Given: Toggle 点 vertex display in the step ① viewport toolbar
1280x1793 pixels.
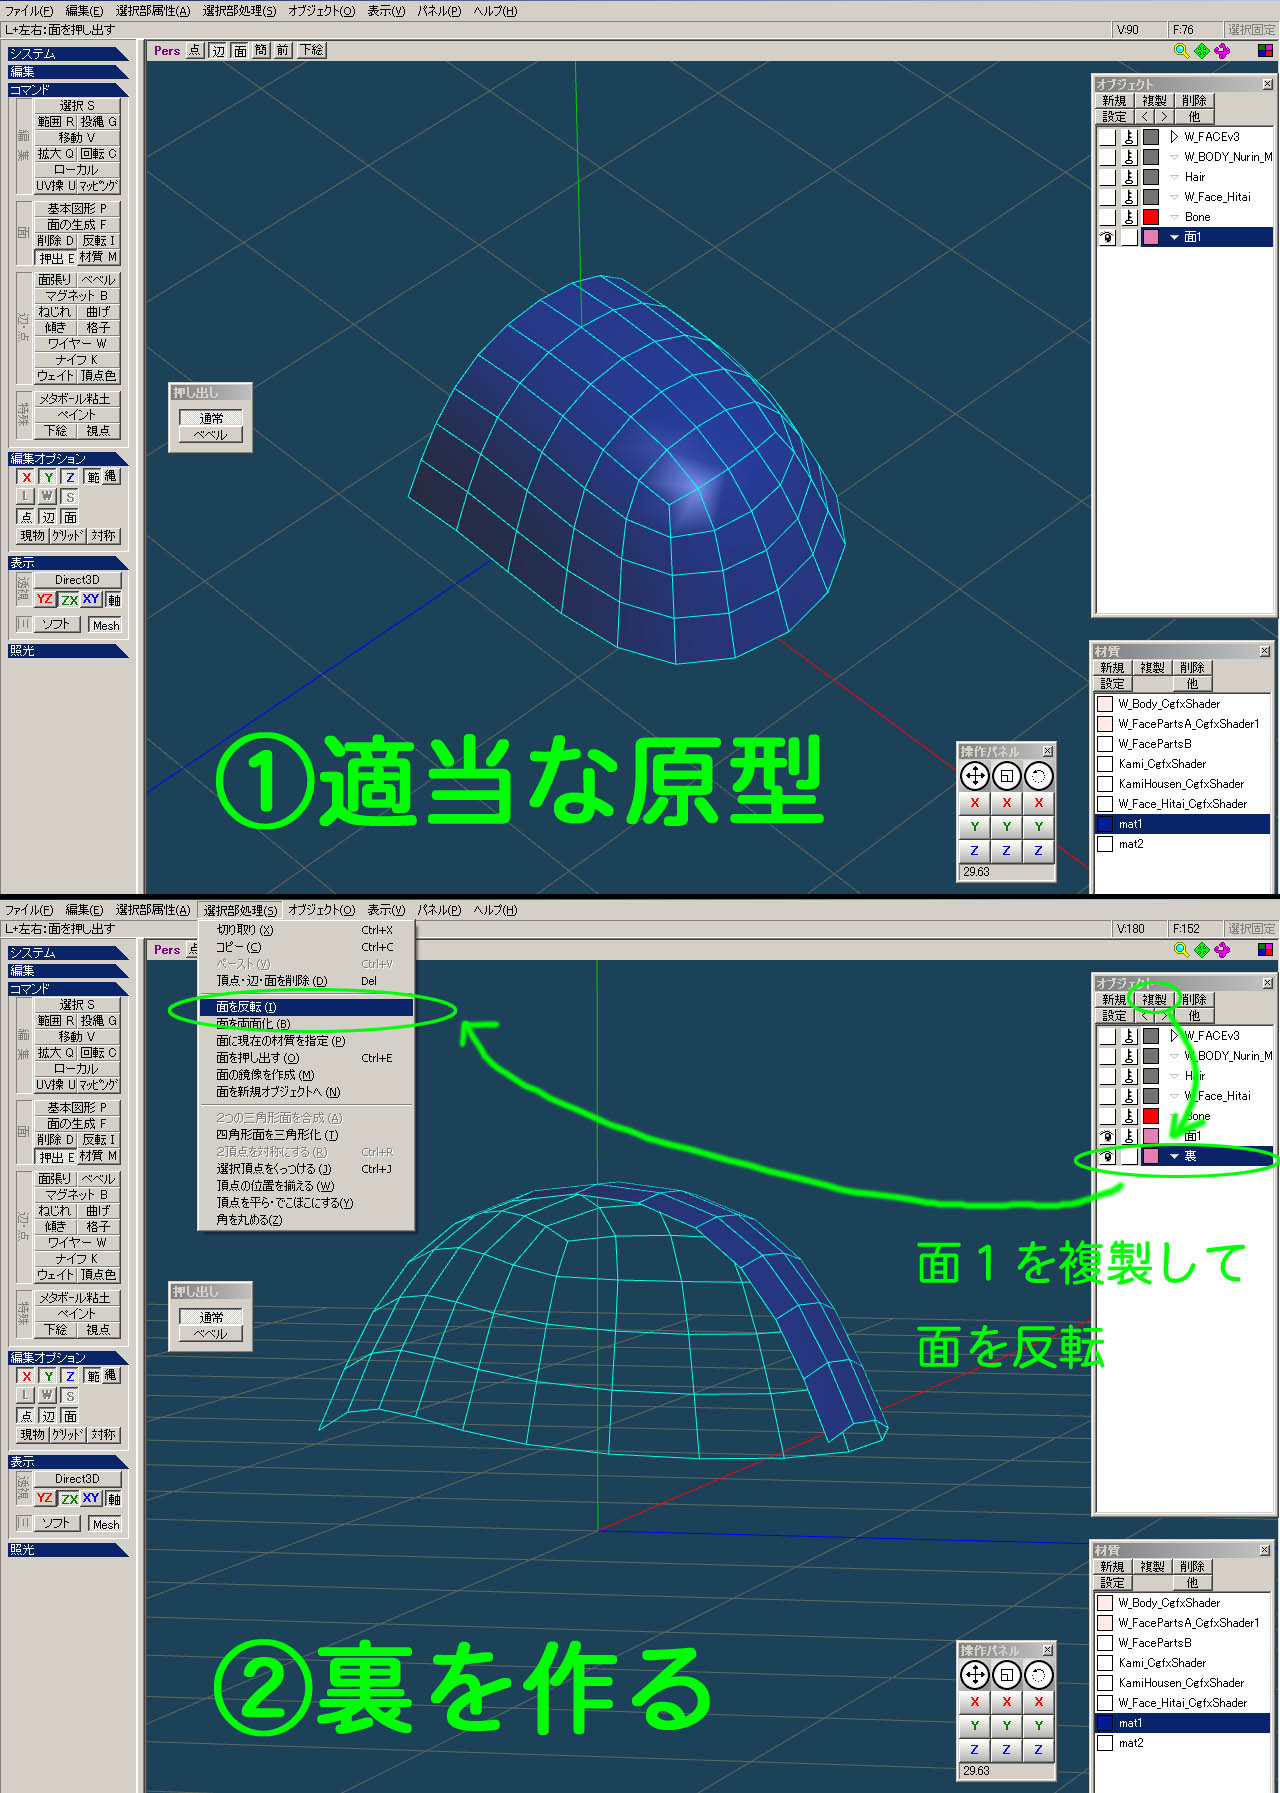Looking at the screenshot, I should coord(195,50).
